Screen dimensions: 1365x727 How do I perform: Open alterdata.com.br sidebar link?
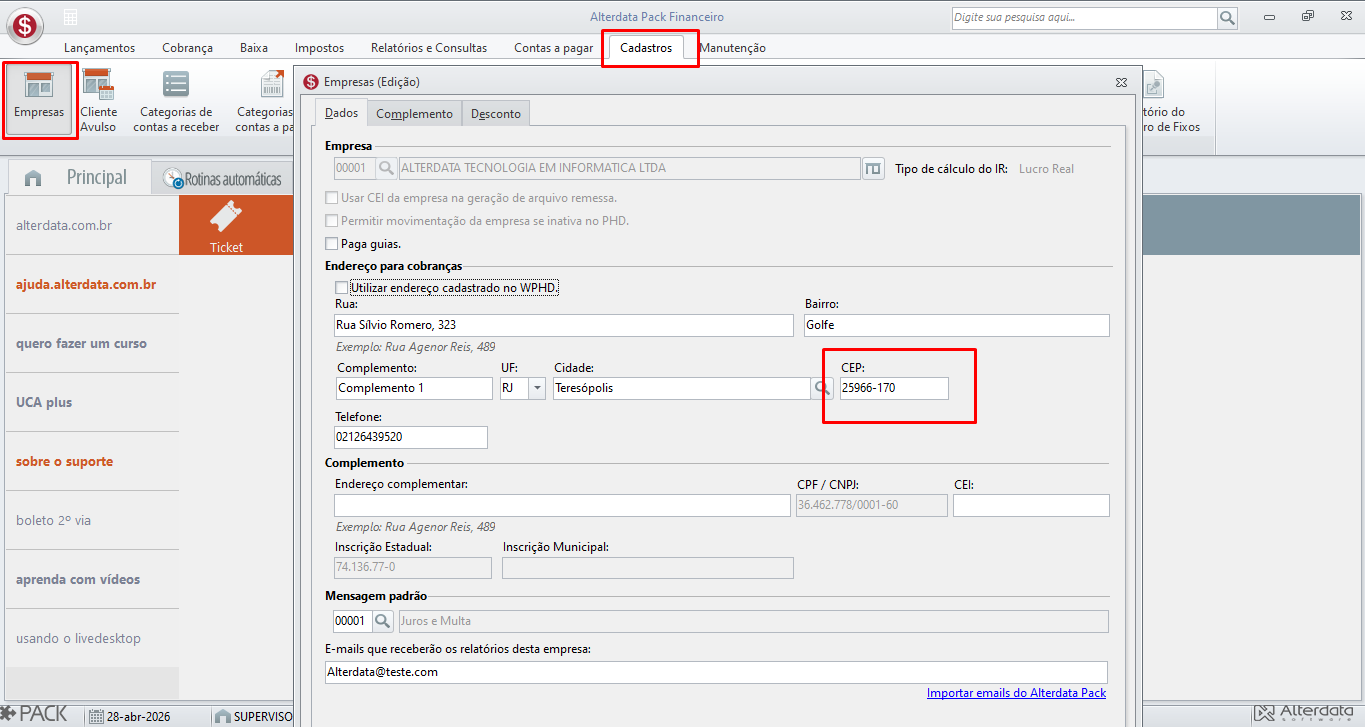pyautogui.click(x=64, y=225)
